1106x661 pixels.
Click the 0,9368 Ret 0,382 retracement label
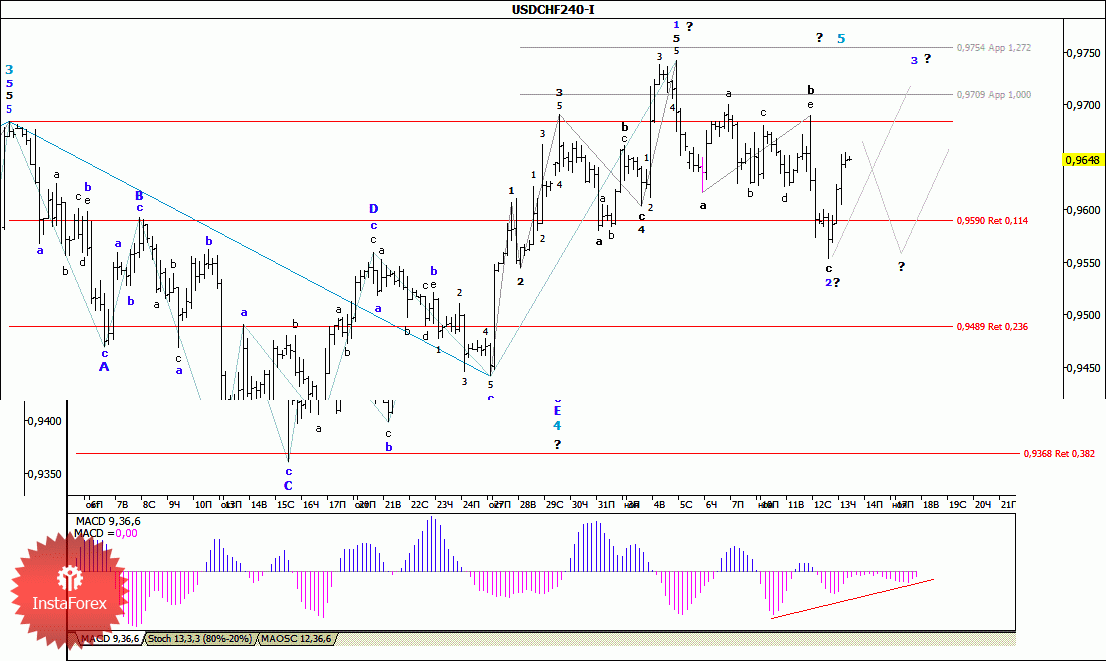tap(1059, 453)
